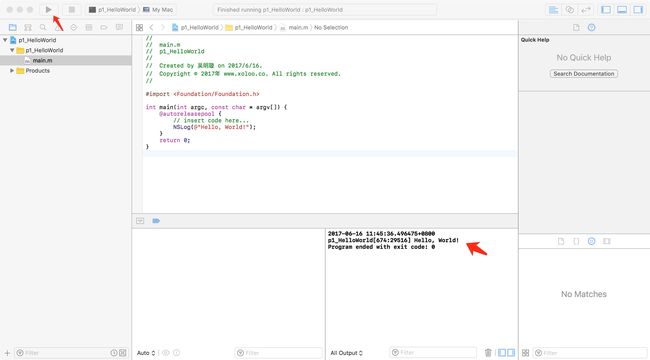Image resolution: width=650 pixels, height=360 pixels.
Task: Go back in editor history
Action: (151, 27)
